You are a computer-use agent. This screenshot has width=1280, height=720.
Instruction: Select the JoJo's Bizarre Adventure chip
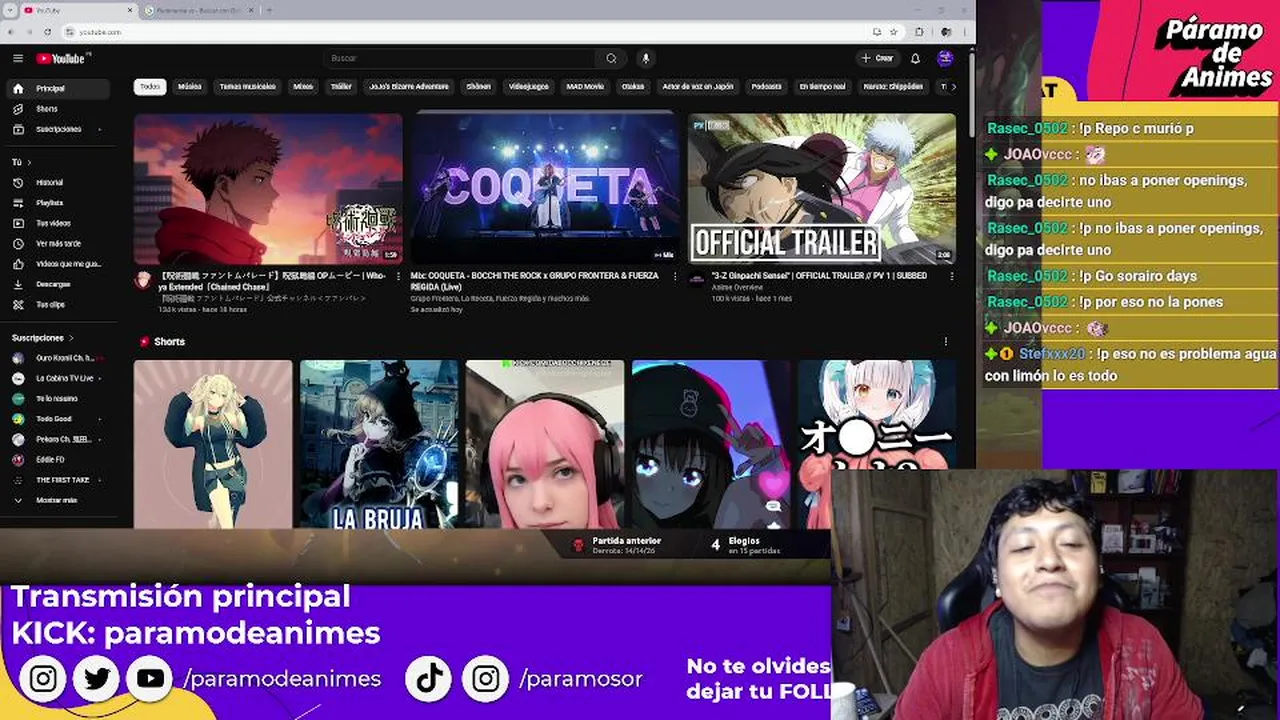point(409,87)
